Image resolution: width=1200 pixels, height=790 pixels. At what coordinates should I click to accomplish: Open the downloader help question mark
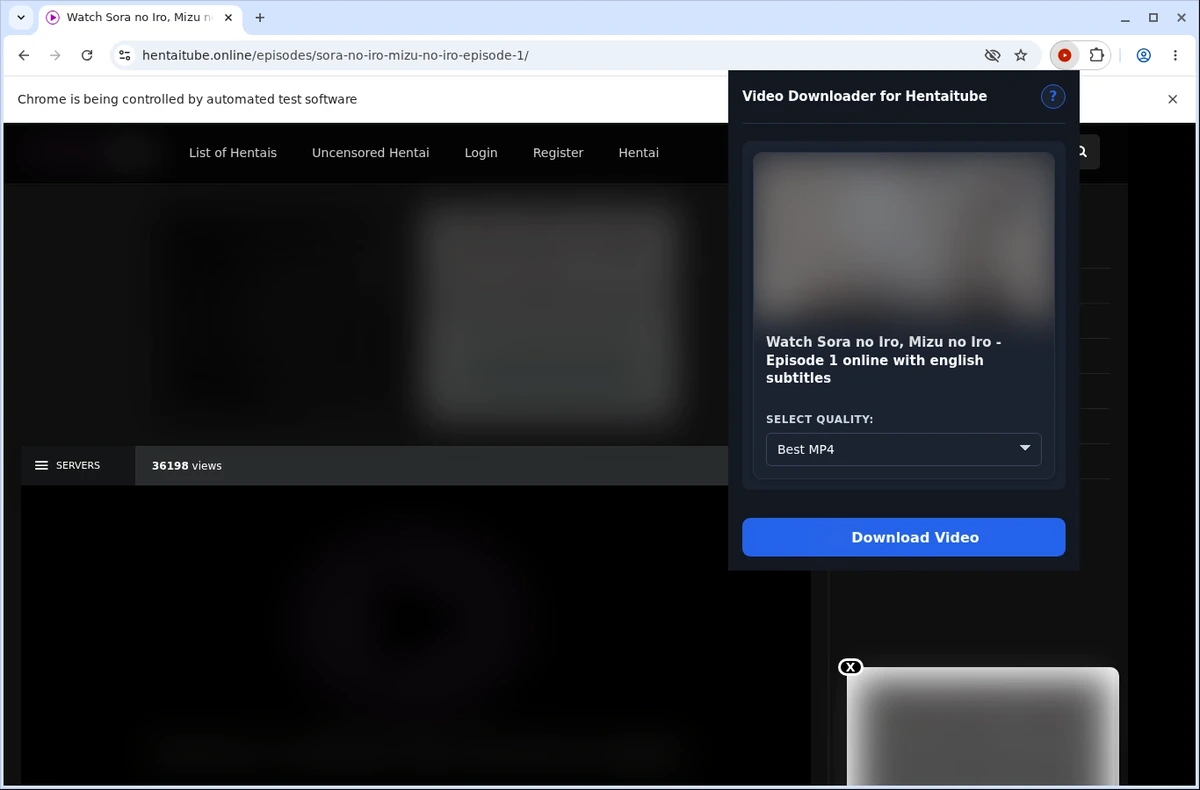[1053, 97]
